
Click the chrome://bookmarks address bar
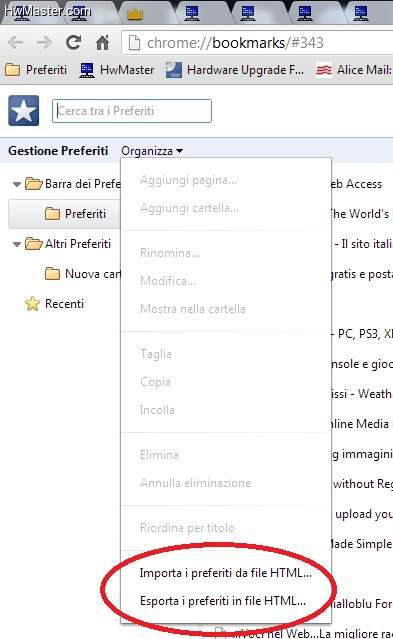tap(257, 42)
